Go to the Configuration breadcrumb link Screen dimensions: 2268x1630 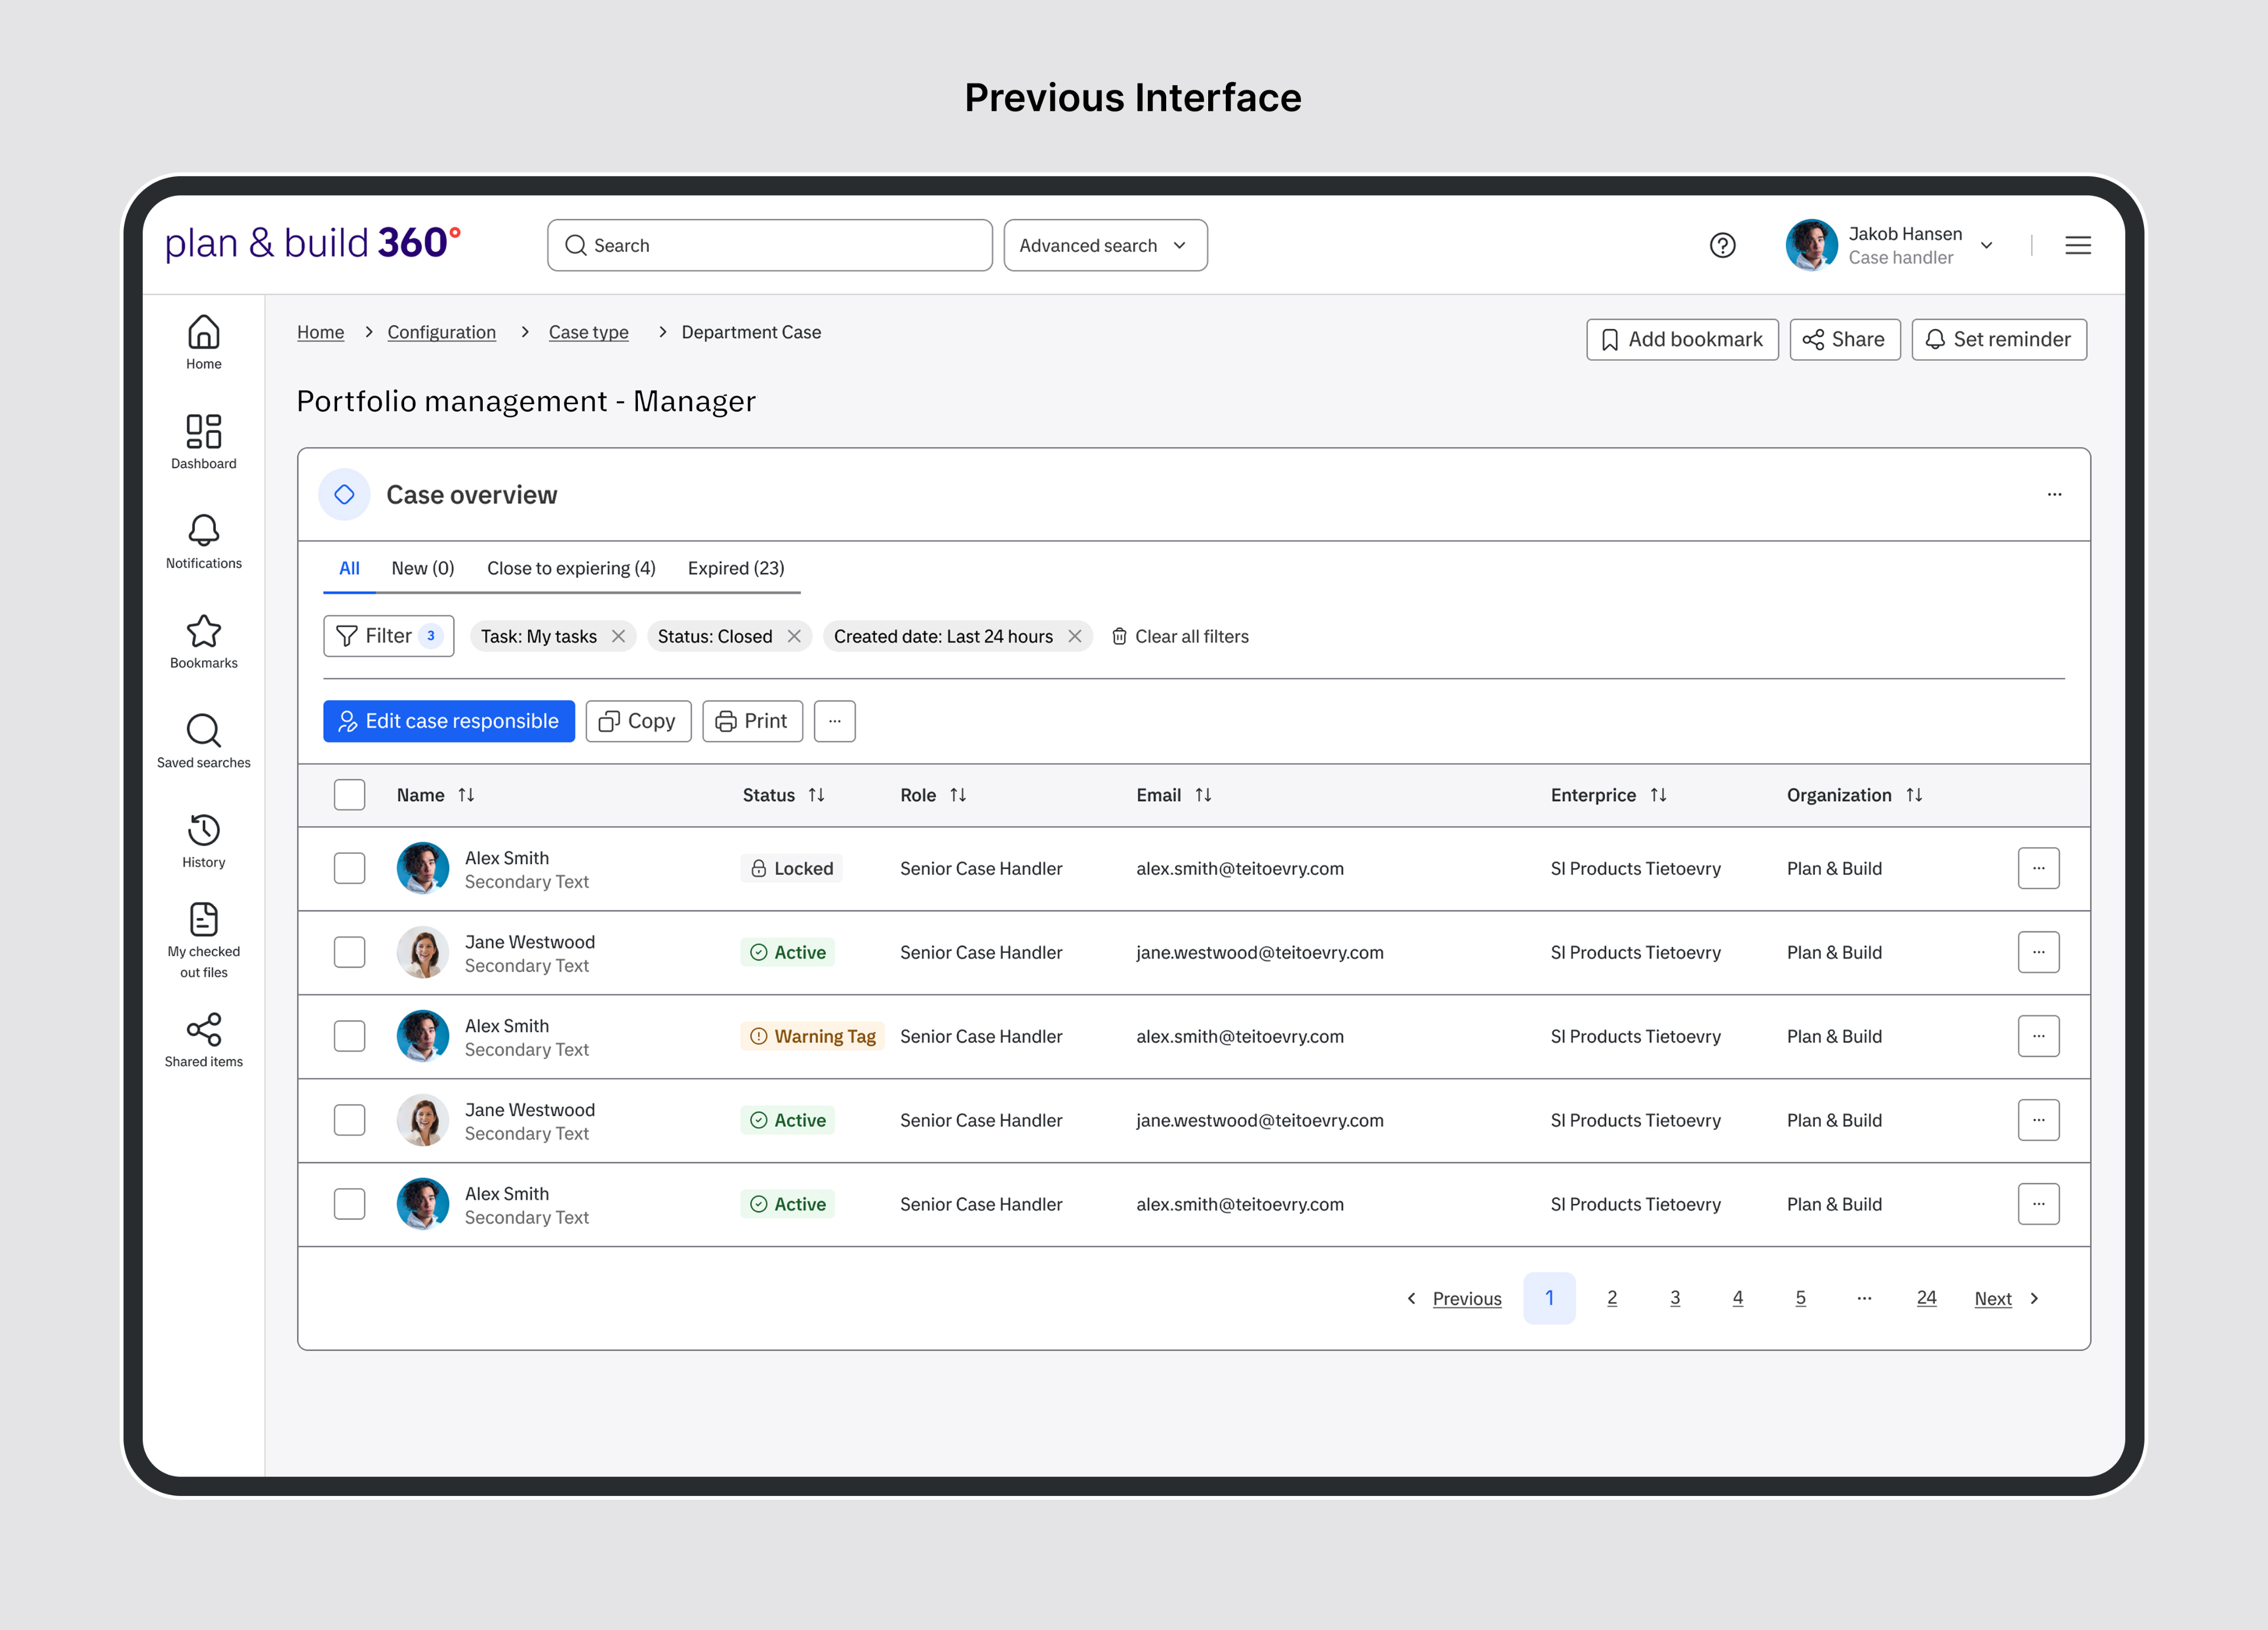(441, 332)
